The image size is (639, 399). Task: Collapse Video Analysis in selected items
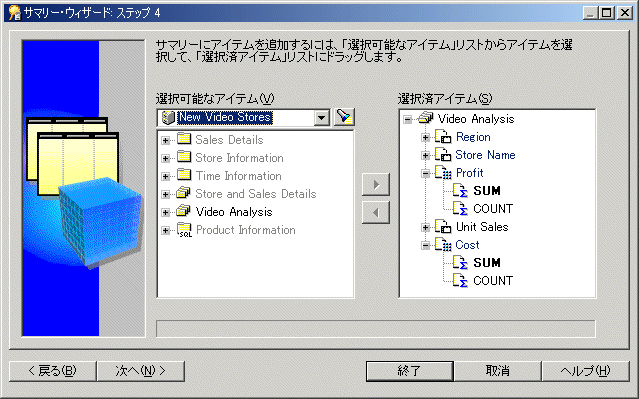coord(408,119)
